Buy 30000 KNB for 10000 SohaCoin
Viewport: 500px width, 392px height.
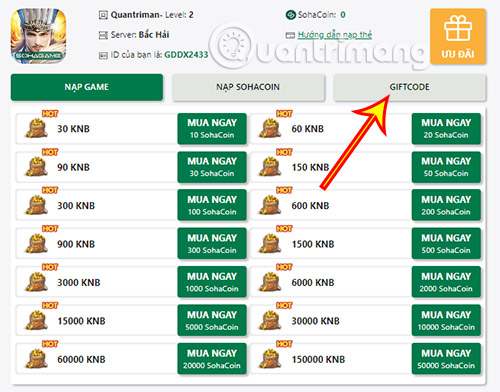446,320
